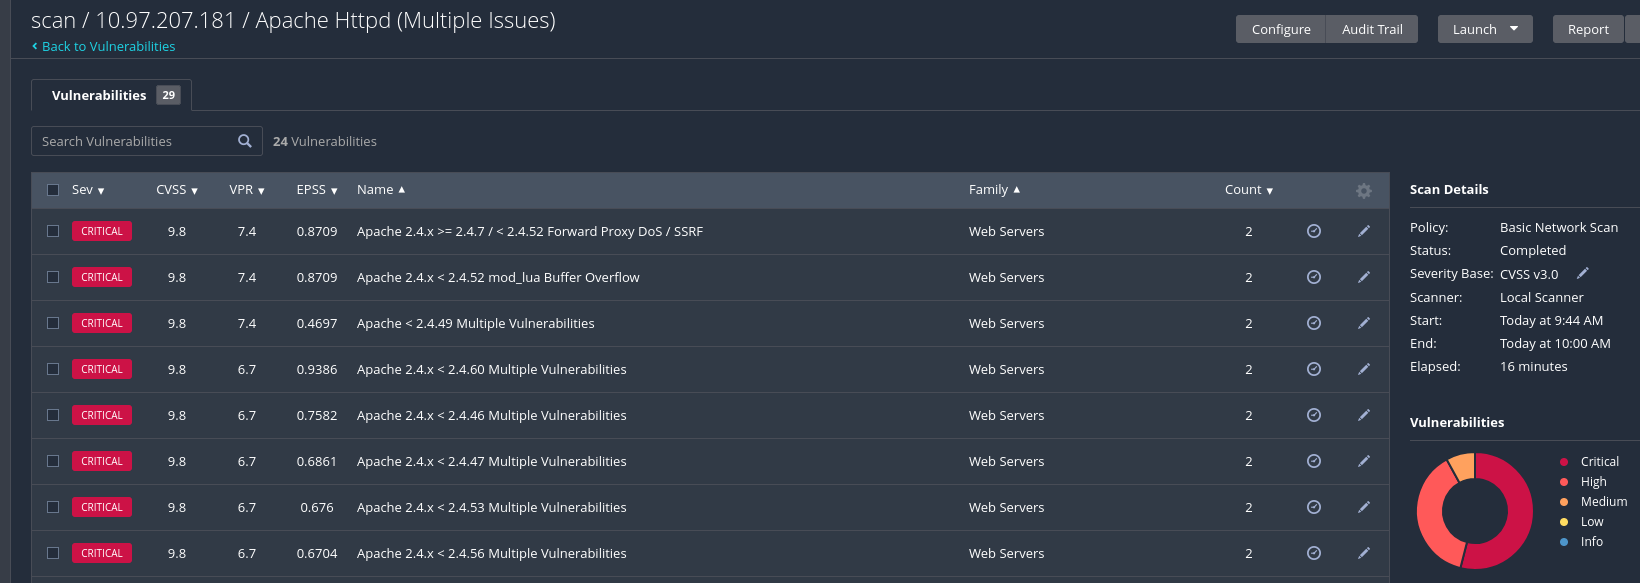
Task: Open Apache < 2.4.49 Multiple Vulnerabilities
Action: 475,323
